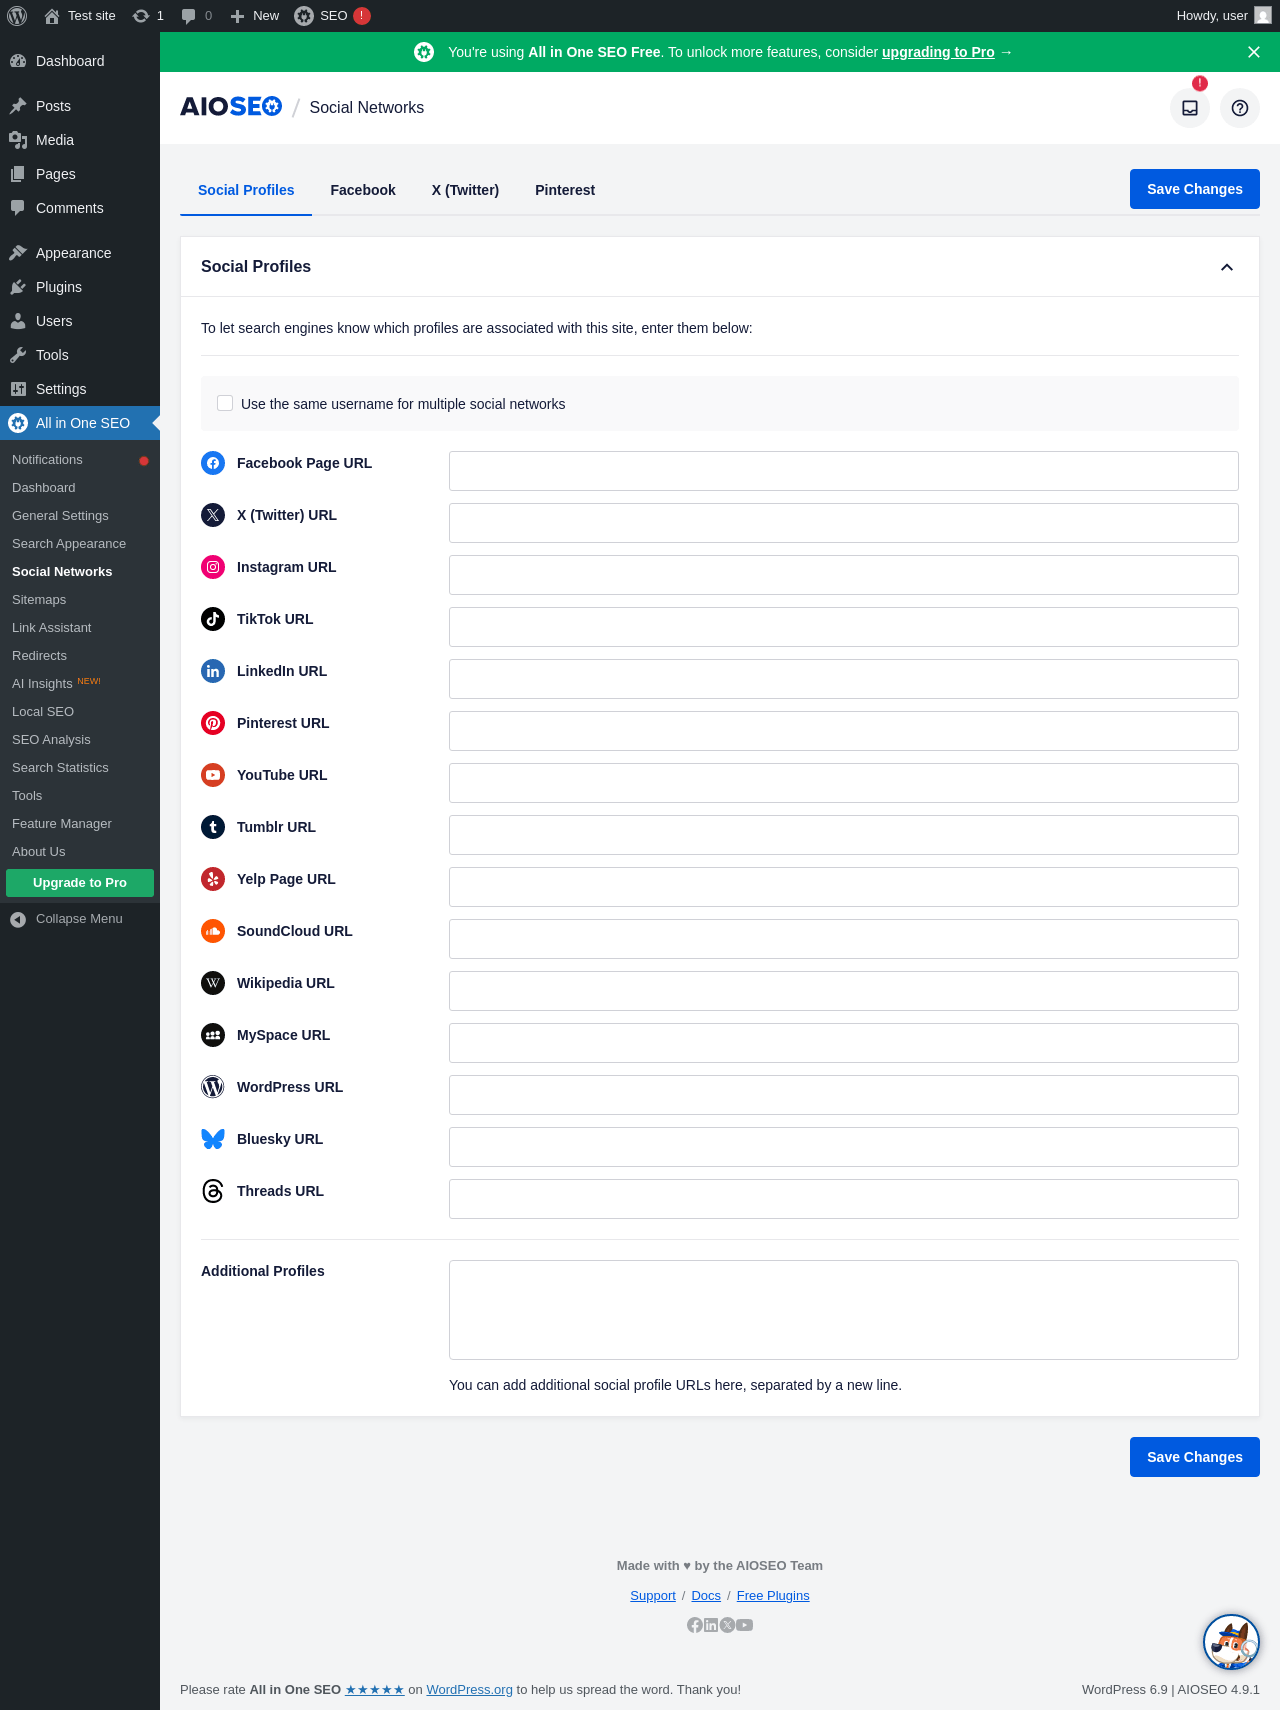
Task: Click the updates icon in admin bar
Action: (148, 16)
